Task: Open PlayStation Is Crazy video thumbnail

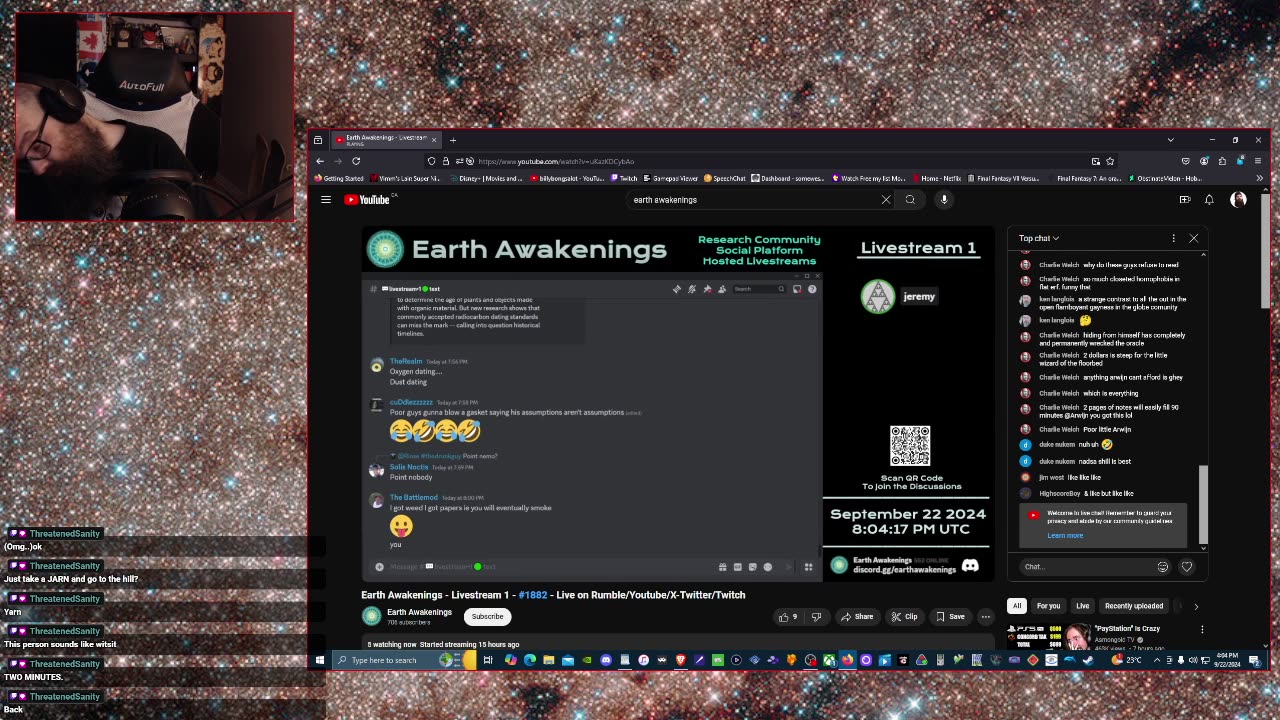Action: tap(1048, 635)
